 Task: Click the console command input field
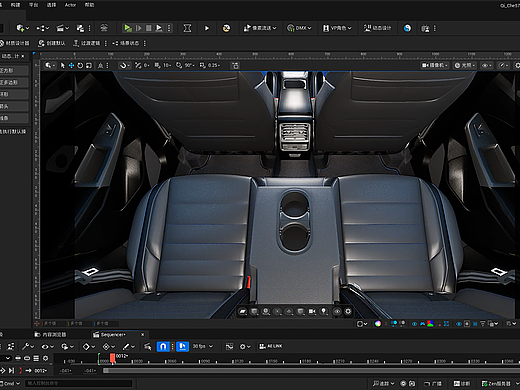[79, 383]
